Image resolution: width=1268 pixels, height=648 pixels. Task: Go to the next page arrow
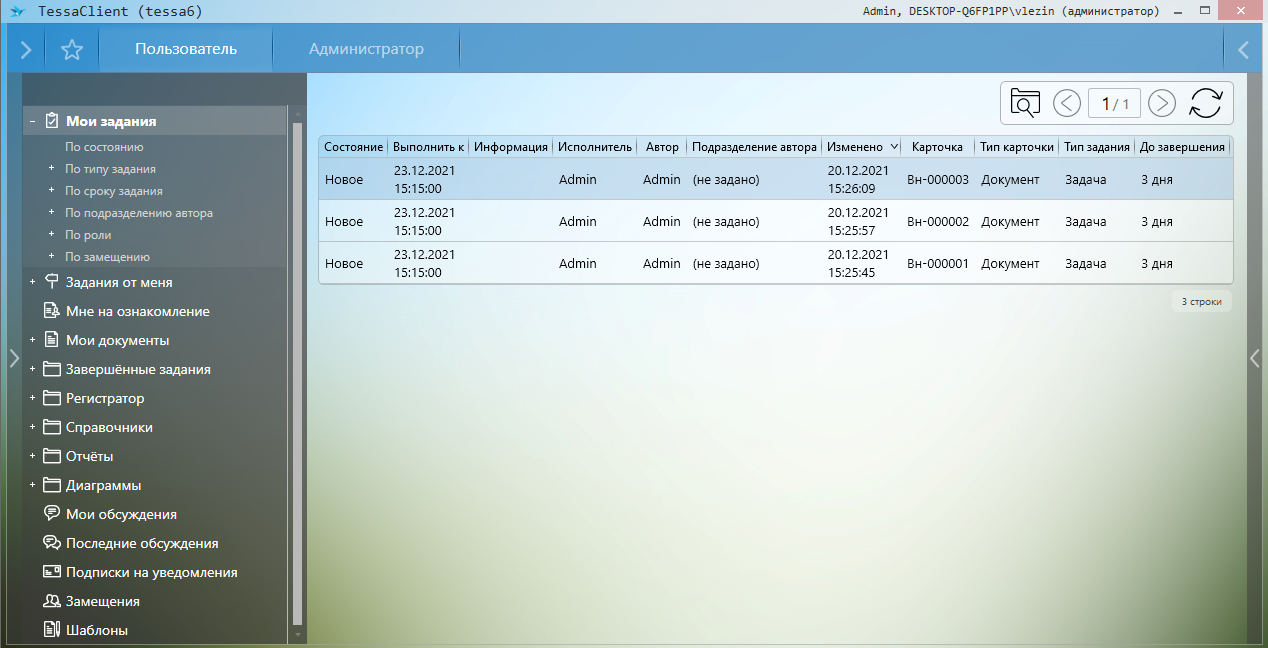[1161, 103]
